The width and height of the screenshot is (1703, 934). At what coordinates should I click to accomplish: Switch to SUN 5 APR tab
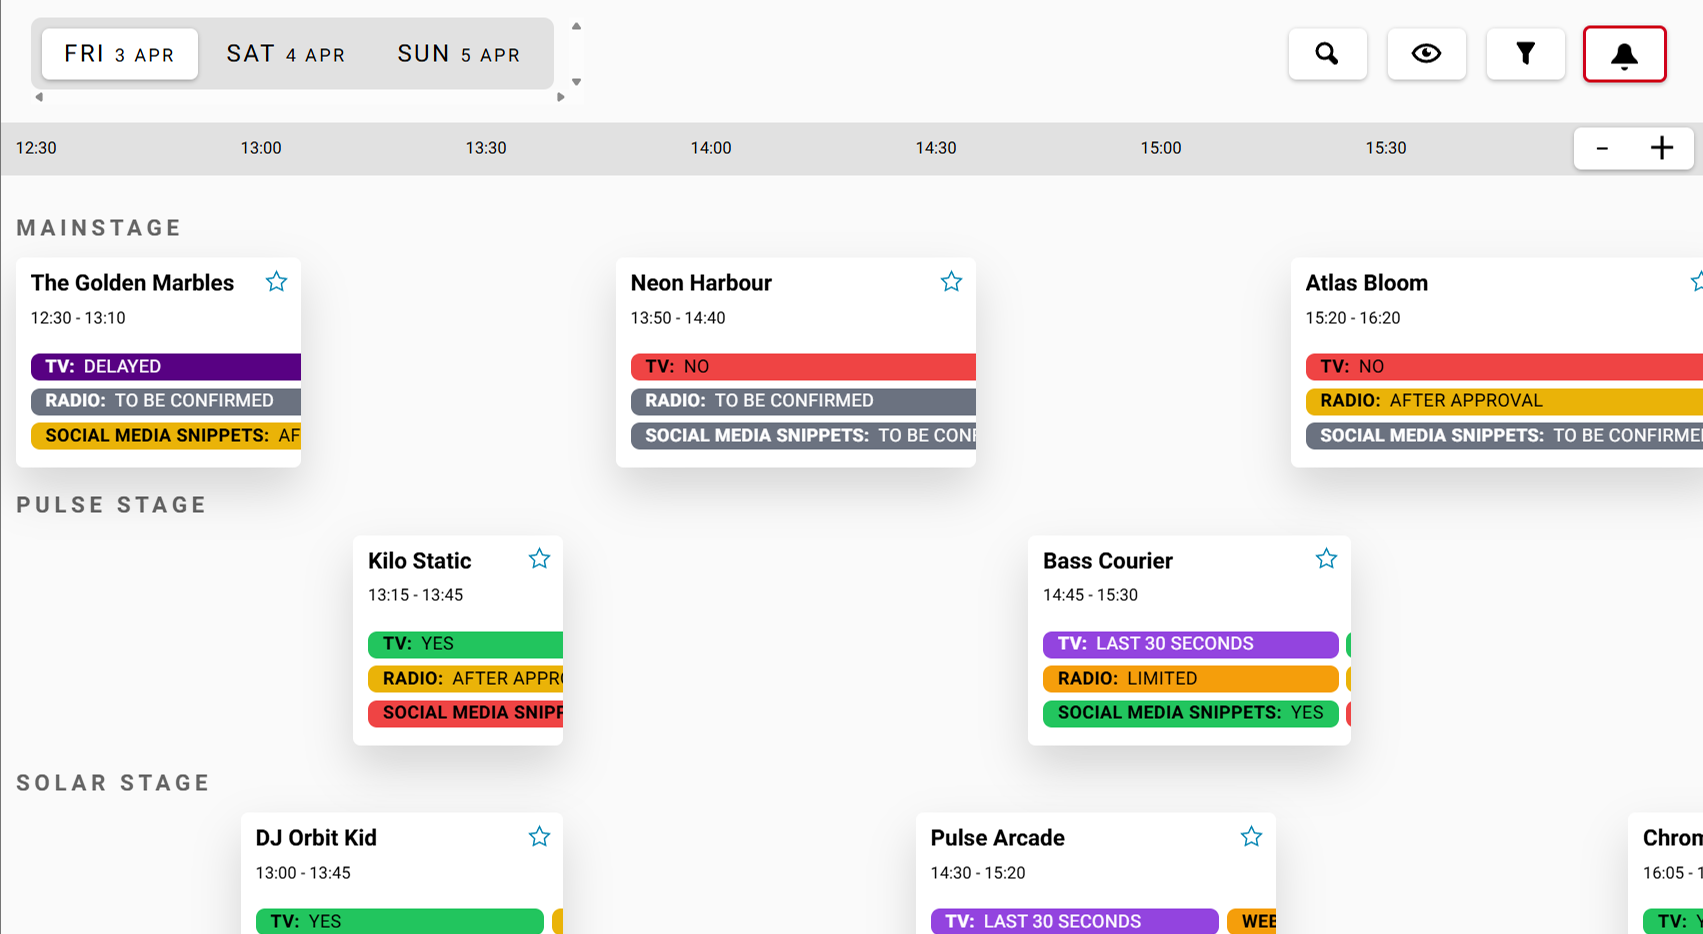(x=458, y=54)
